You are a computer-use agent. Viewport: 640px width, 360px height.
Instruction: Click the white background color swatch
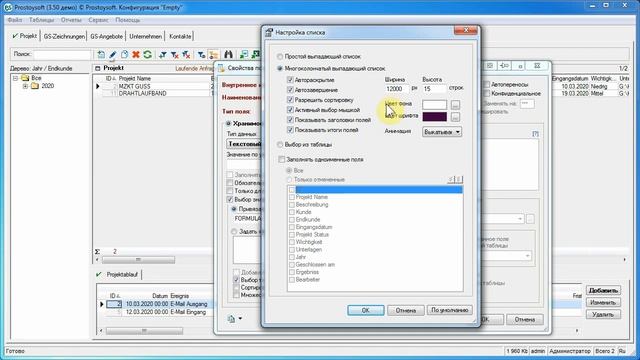(434, 105)
